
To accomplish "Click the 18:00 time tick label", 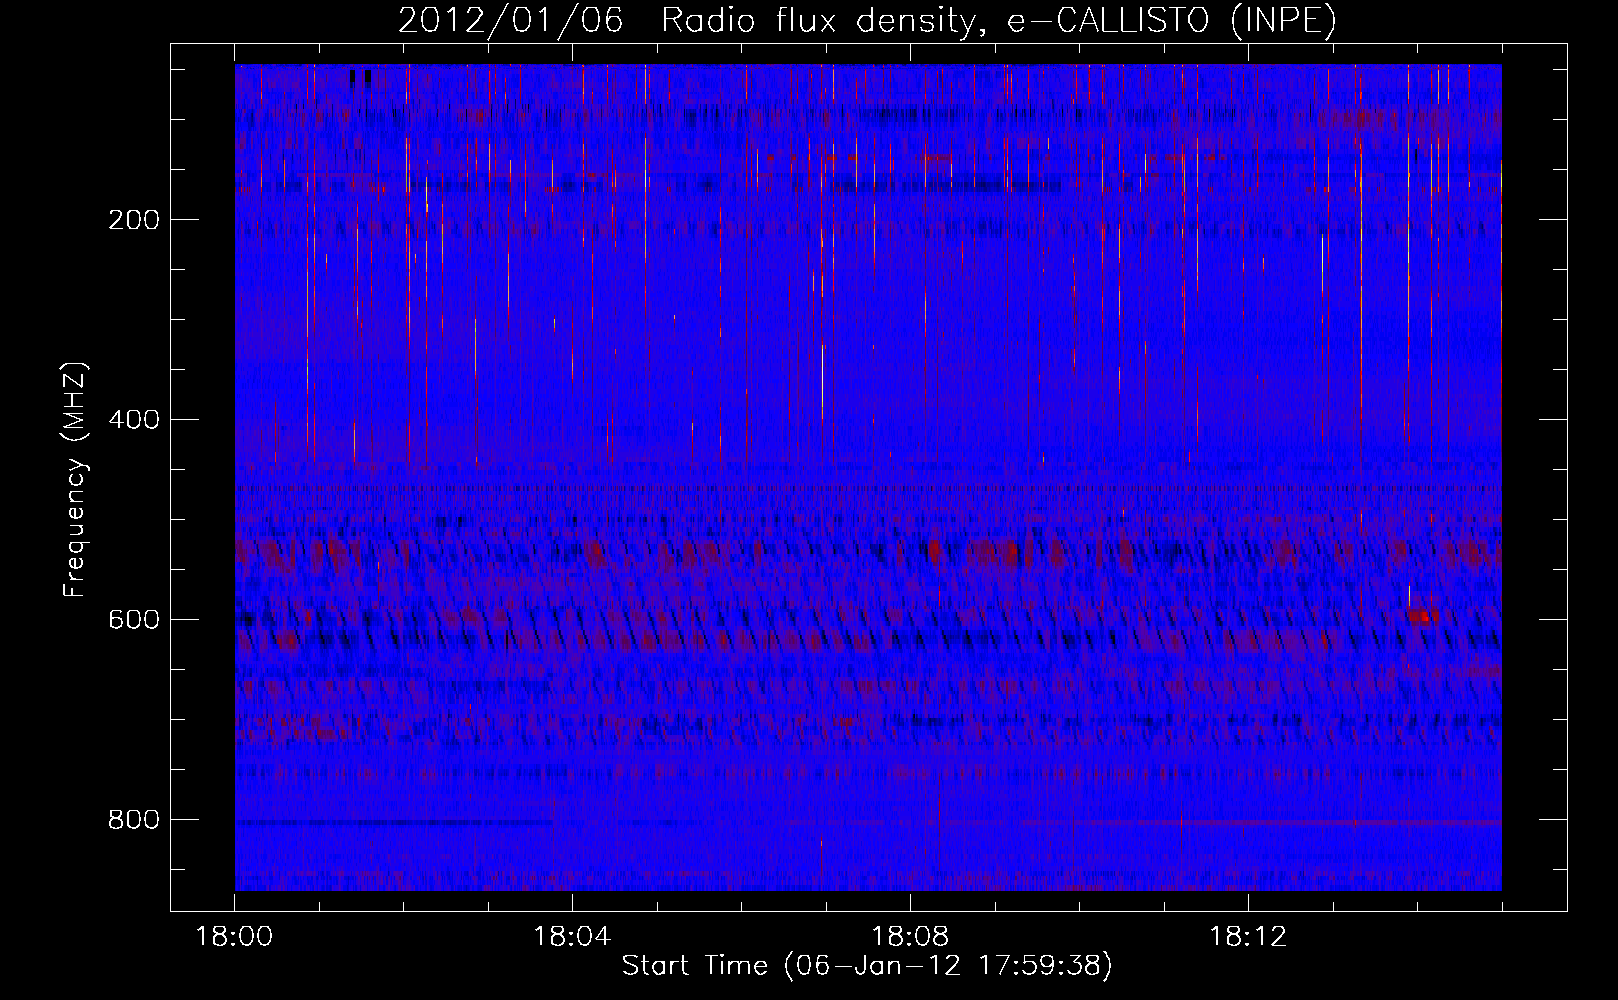I will (234, 937).
